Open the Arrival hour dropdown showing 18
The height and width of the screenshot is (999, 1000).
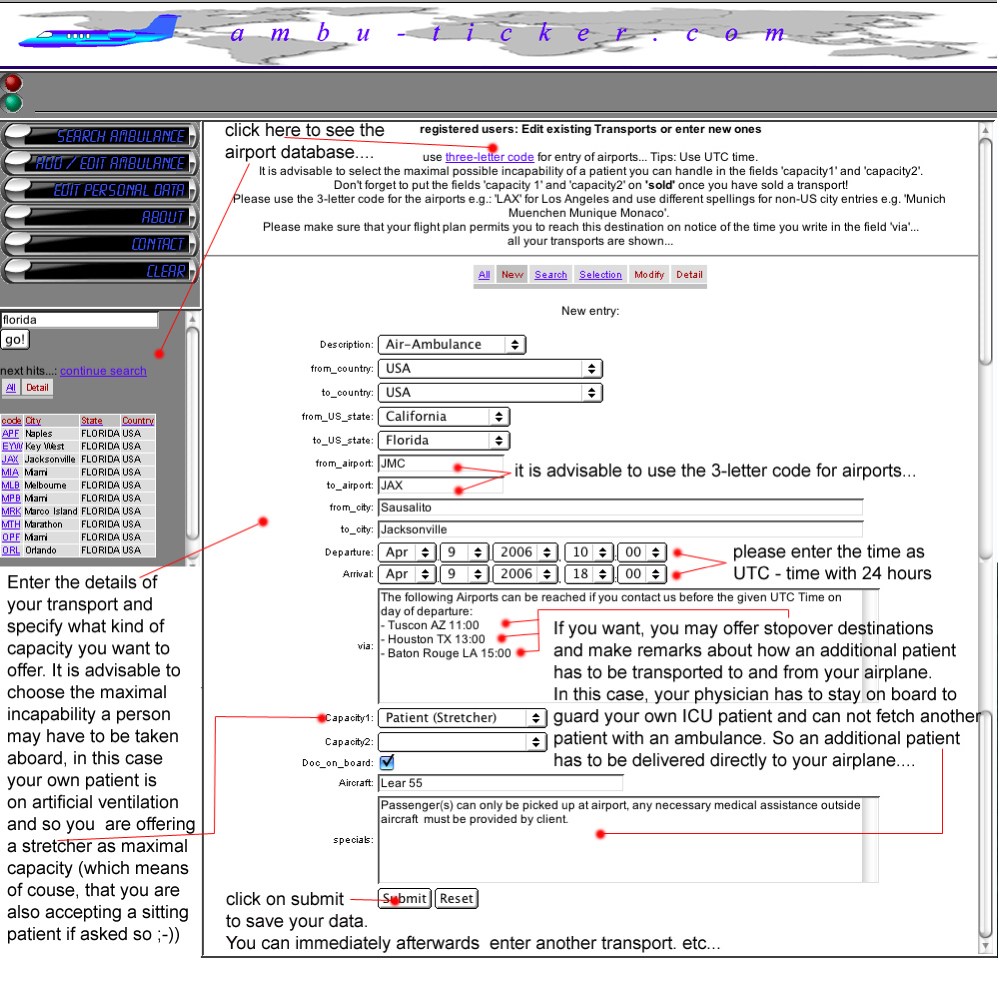tap(590, 574)
